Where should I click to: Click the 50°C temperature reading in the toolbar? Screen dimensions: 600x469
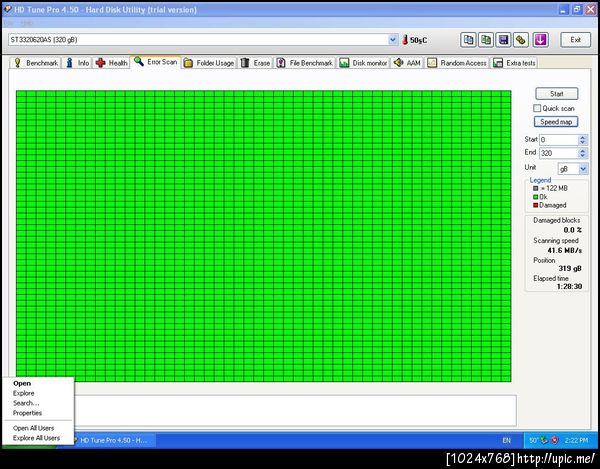click(x=418, y=40)
